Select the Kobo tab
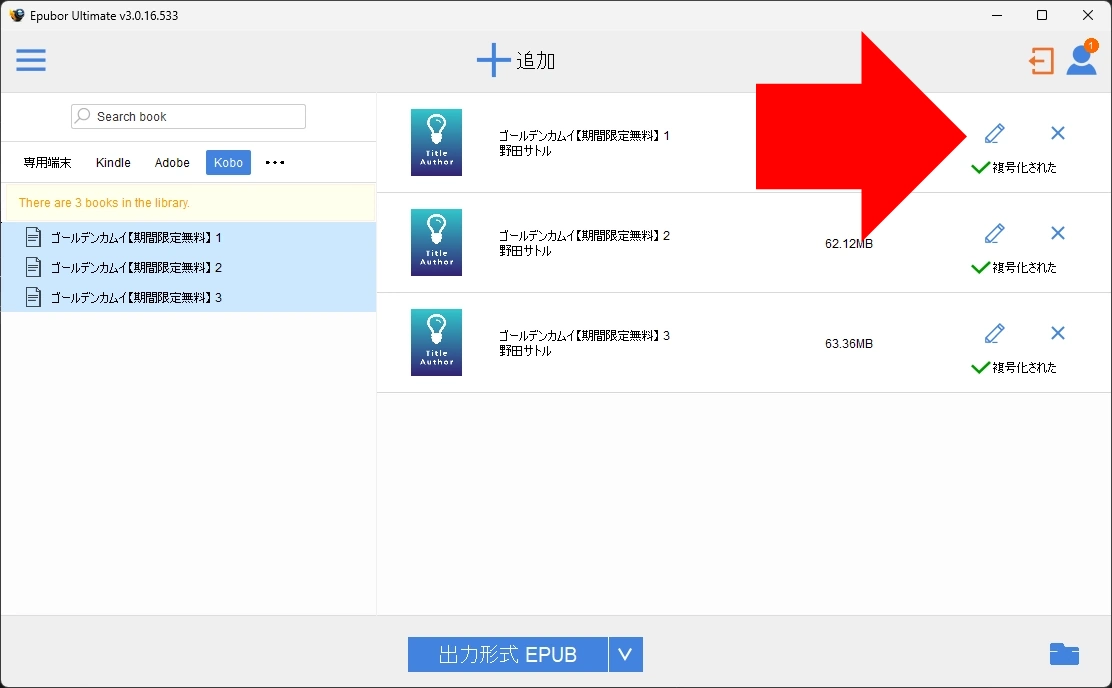This screenshot has height=688, width=1112. pos(228,163)
